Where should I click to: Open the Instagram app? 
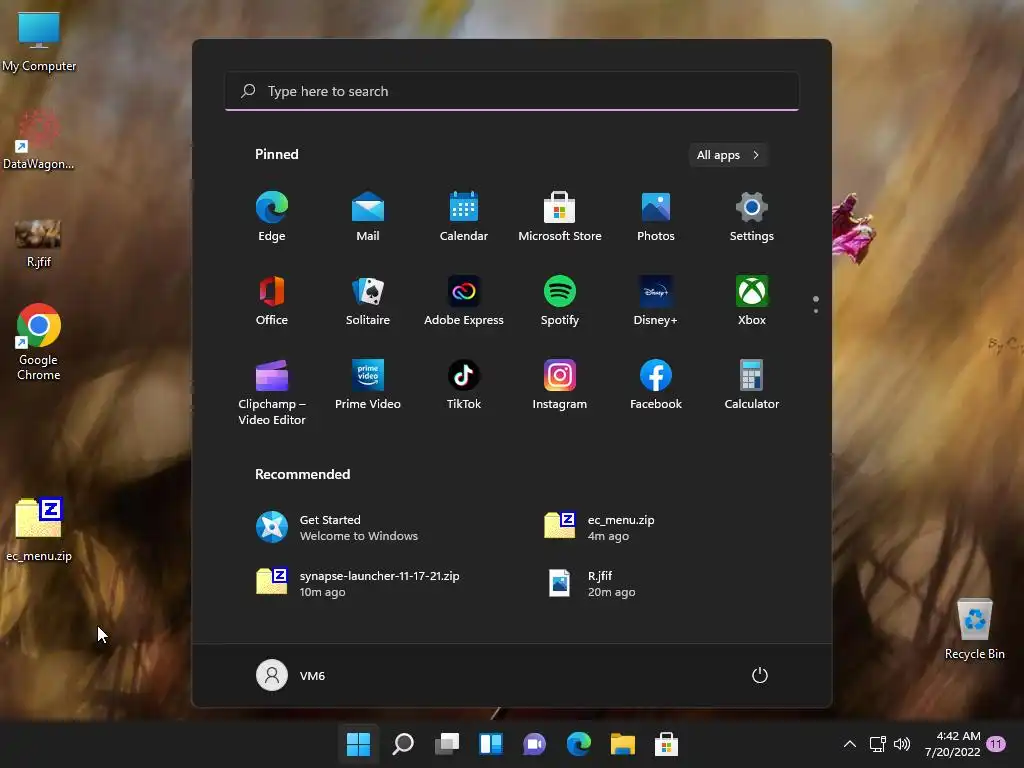coord(560,385)
